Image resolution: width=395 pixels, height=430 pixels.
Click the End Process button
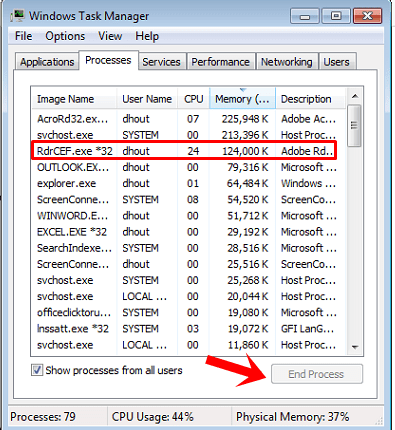(317, 374)
